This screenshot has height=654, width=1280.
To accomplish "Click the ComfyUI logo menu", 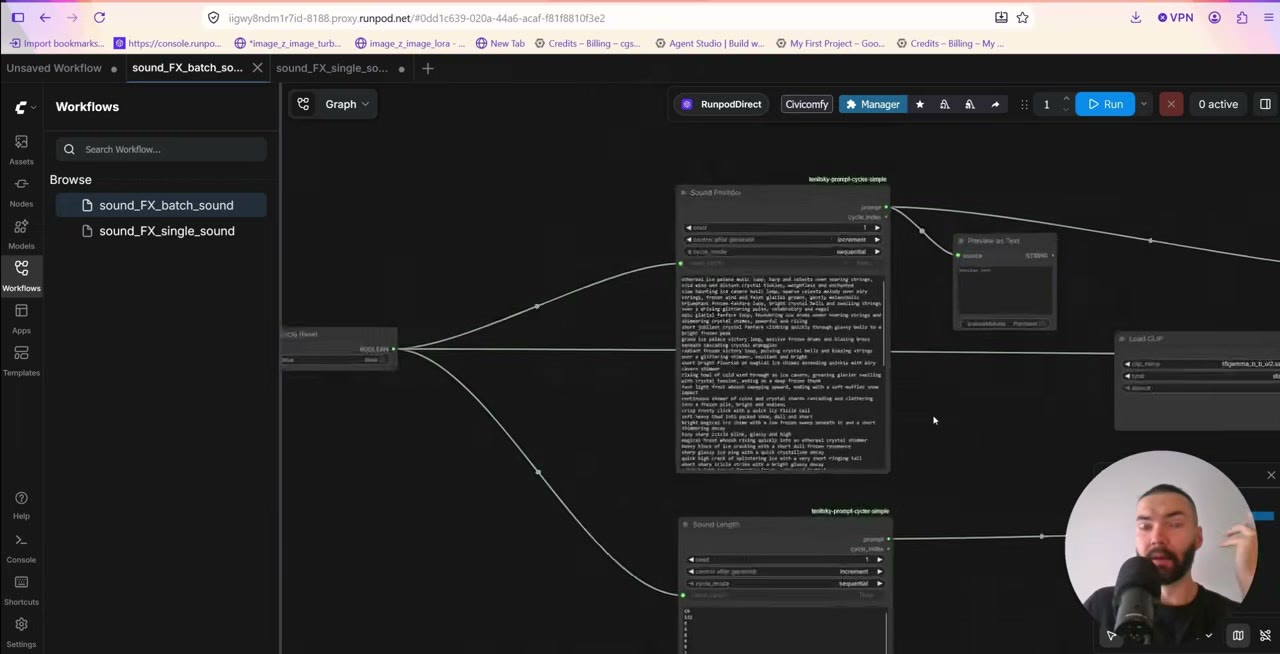I will coord(21,107).
